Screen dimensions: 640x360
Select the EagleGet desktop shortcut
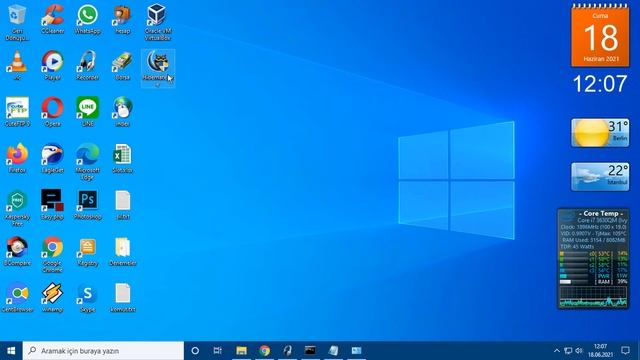coord(53,158)
